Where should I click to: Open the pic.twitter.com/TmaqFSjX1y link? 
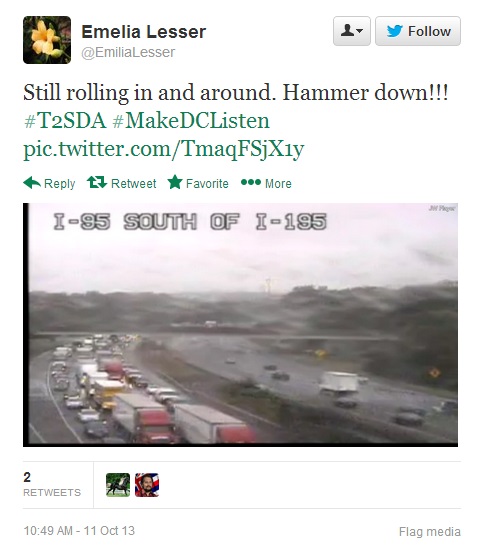[x=164, y=149]
